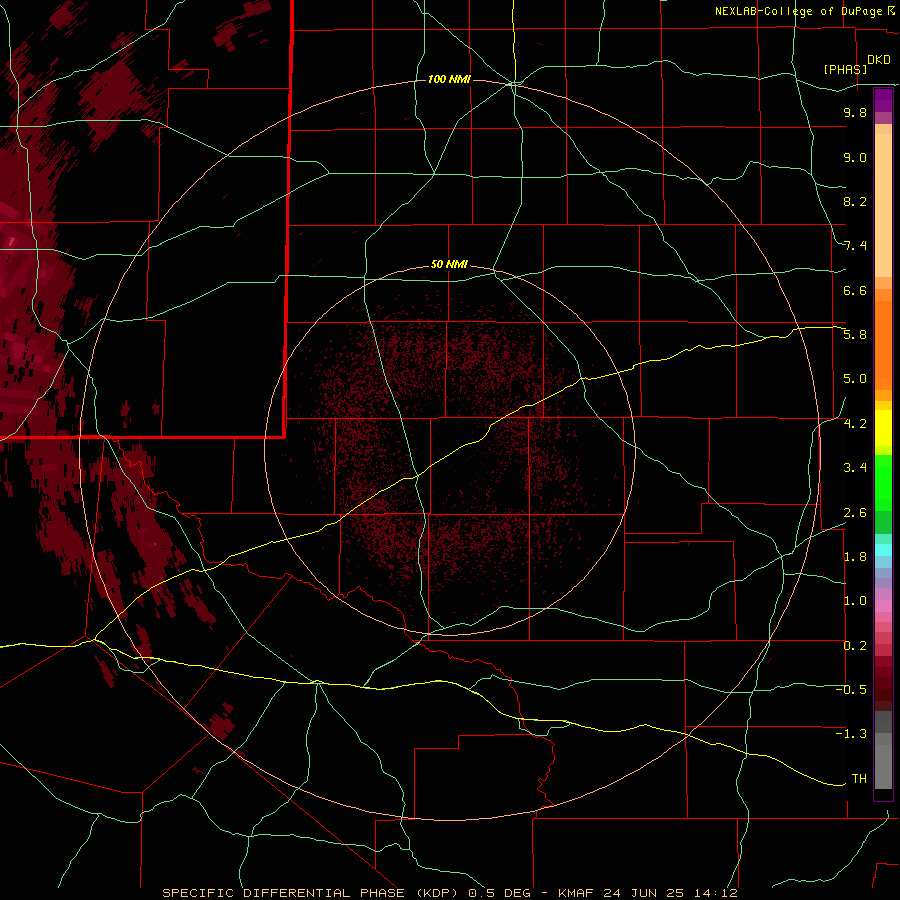
Task: Click the 9.0 value on the color scale
Action: pos(855,157)
